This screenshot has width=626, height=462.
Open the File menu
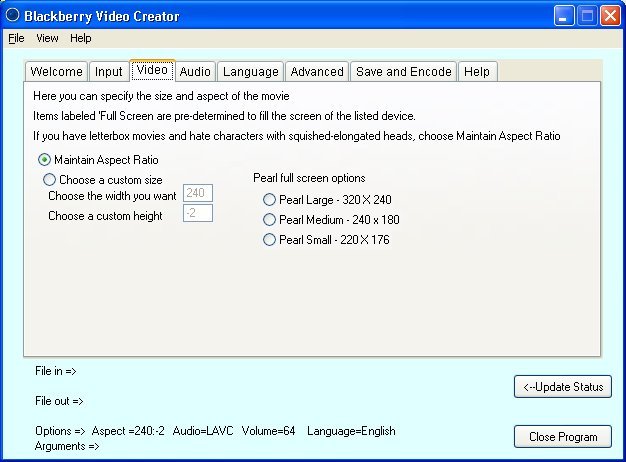pyautogui.click(x=16, y=38)
